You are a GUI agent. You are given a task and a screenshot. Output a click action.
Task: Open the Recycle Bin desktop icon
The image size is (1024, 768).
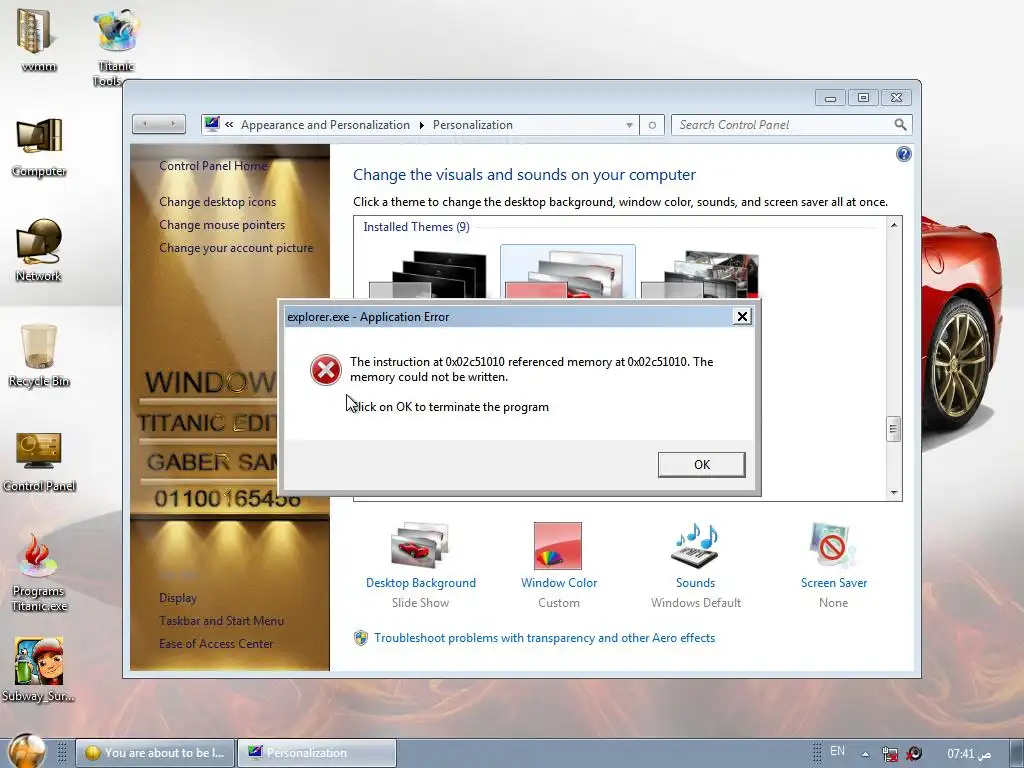(x=39, y=355)
